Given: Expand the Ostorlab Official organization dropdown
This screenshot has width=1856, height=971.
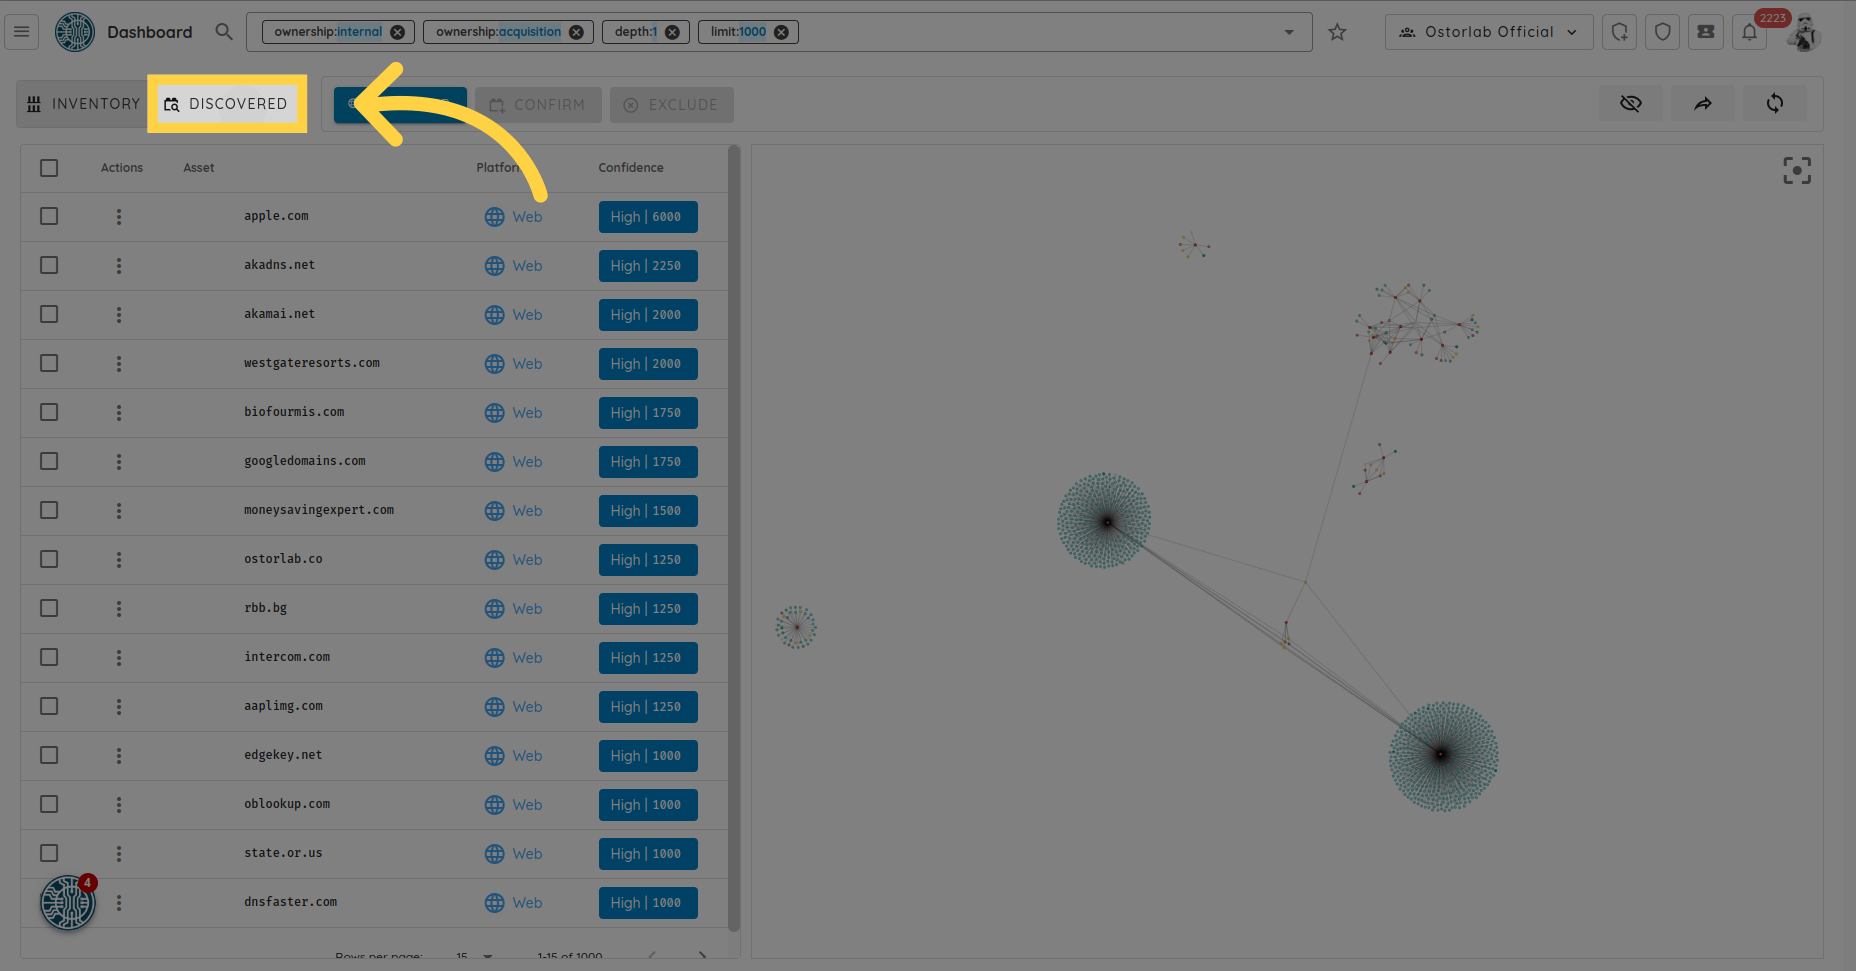Looking at the screenshot, I should pyautogui.click(x=1488, y=32).
